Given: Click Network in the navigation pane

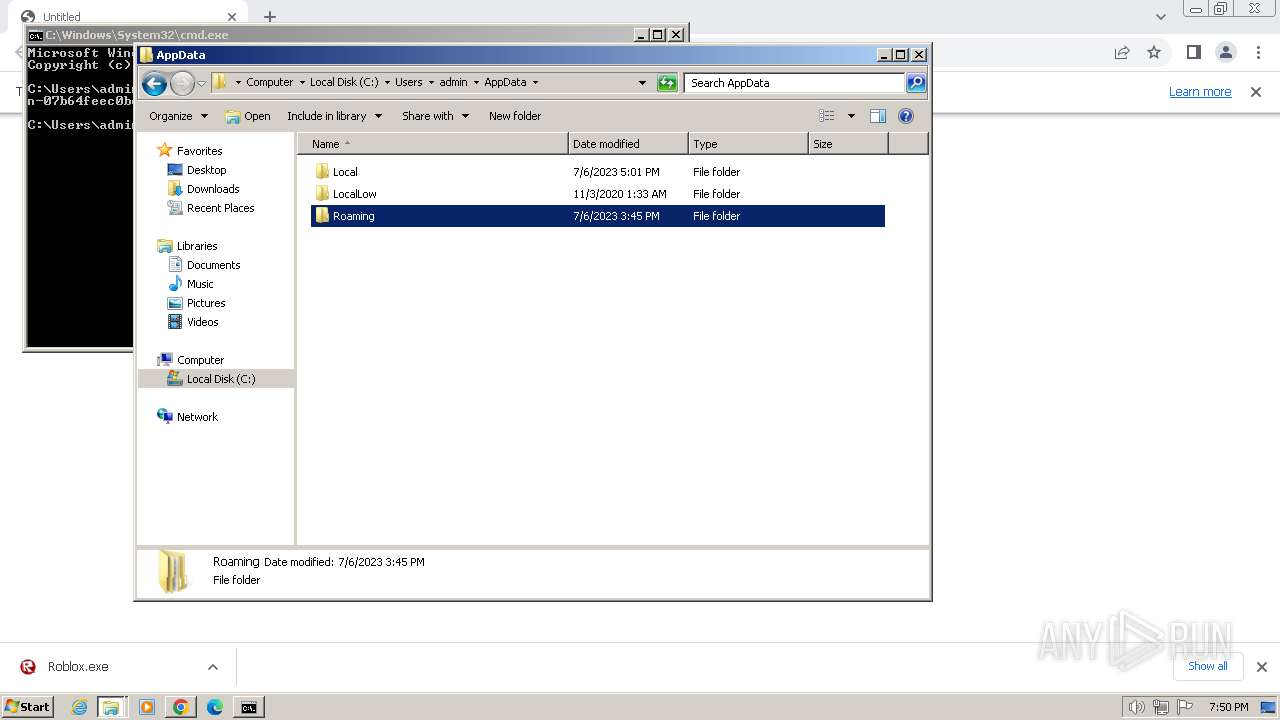Looking at the screenshot, I should pyautogui.click(x=197, y=417).
